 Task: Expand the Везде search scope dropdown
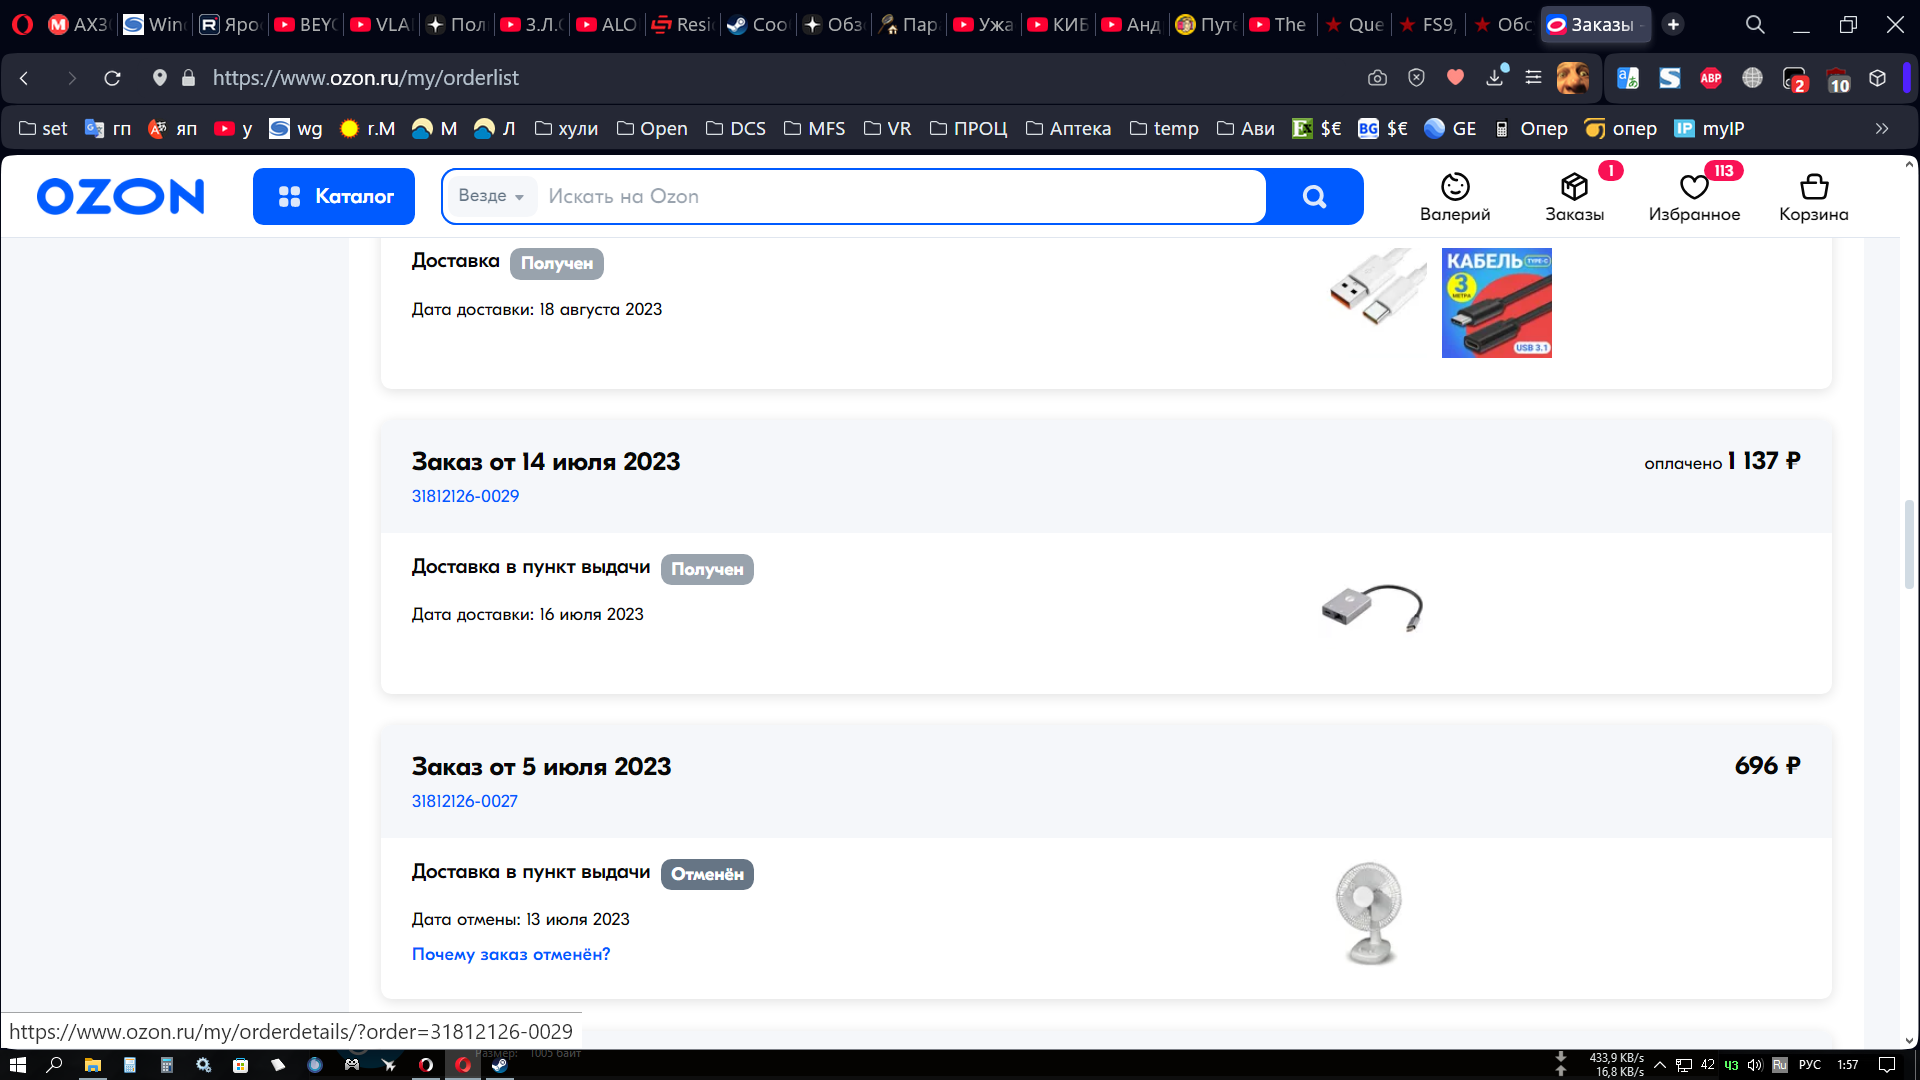pos(491,196)
